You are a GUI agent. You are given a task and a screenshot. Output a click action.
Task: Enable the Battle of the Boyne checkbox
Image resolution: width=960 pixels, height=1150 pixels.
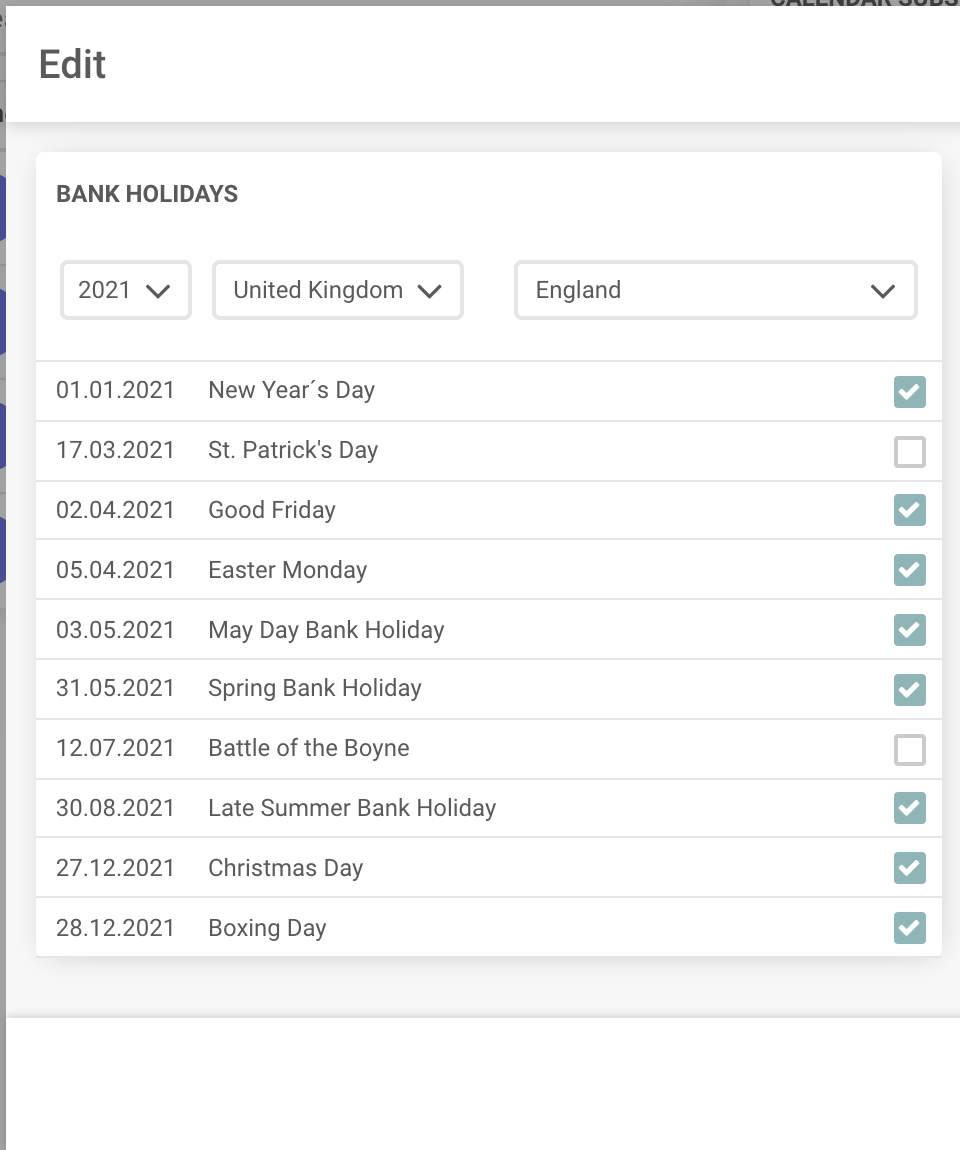[x=909, y=749]
